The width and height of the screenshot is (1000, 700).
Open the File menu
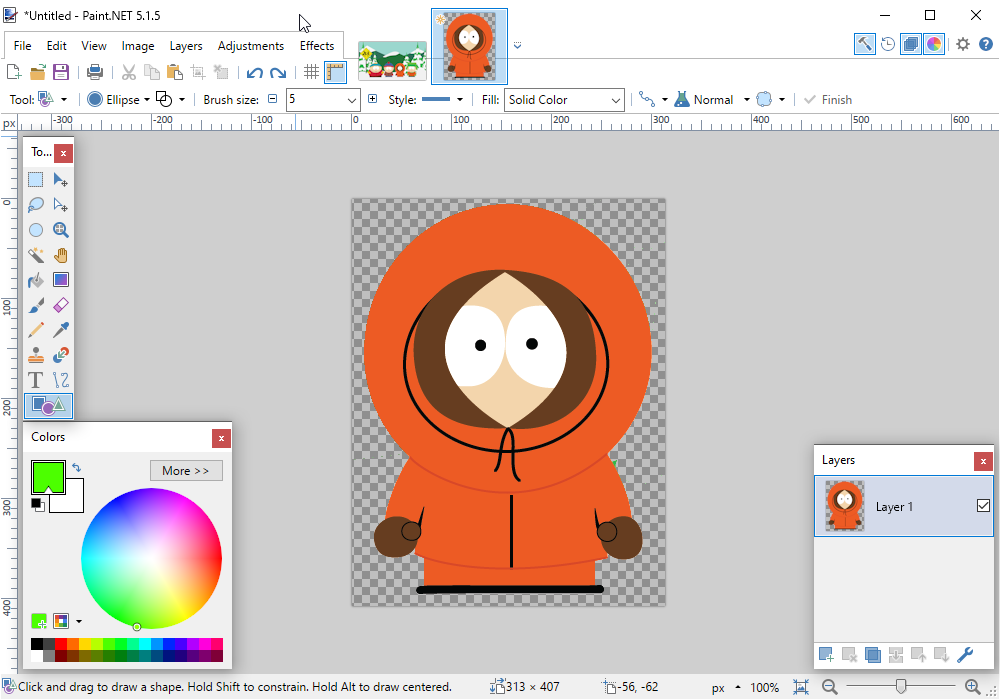click(x=22, y=46)
